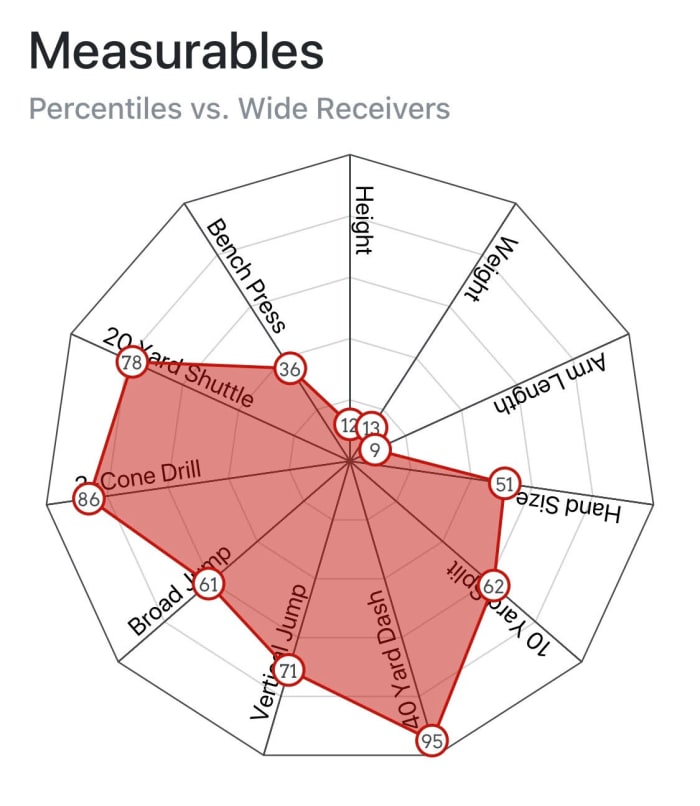The width and height of the screenshot is (700, 806).
Task: Select the 62 marker for 10 Yard Split
Action: (x=492, y=585)
